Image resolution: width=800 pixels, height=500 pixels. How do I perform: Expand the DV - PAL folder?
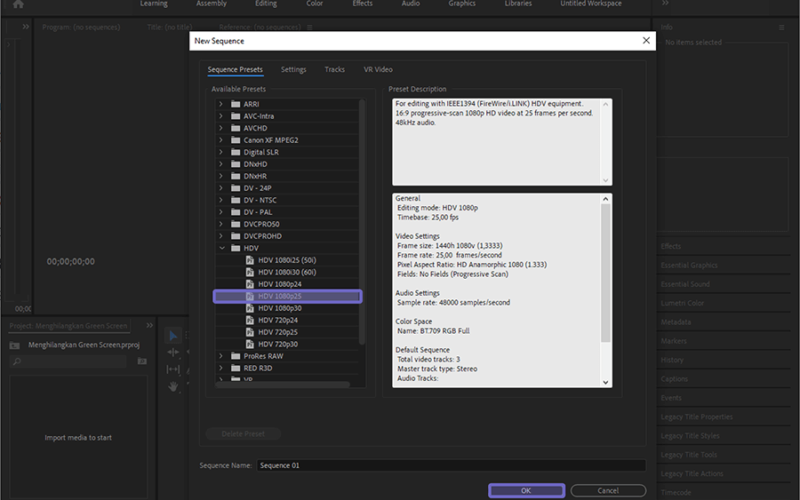221,212
